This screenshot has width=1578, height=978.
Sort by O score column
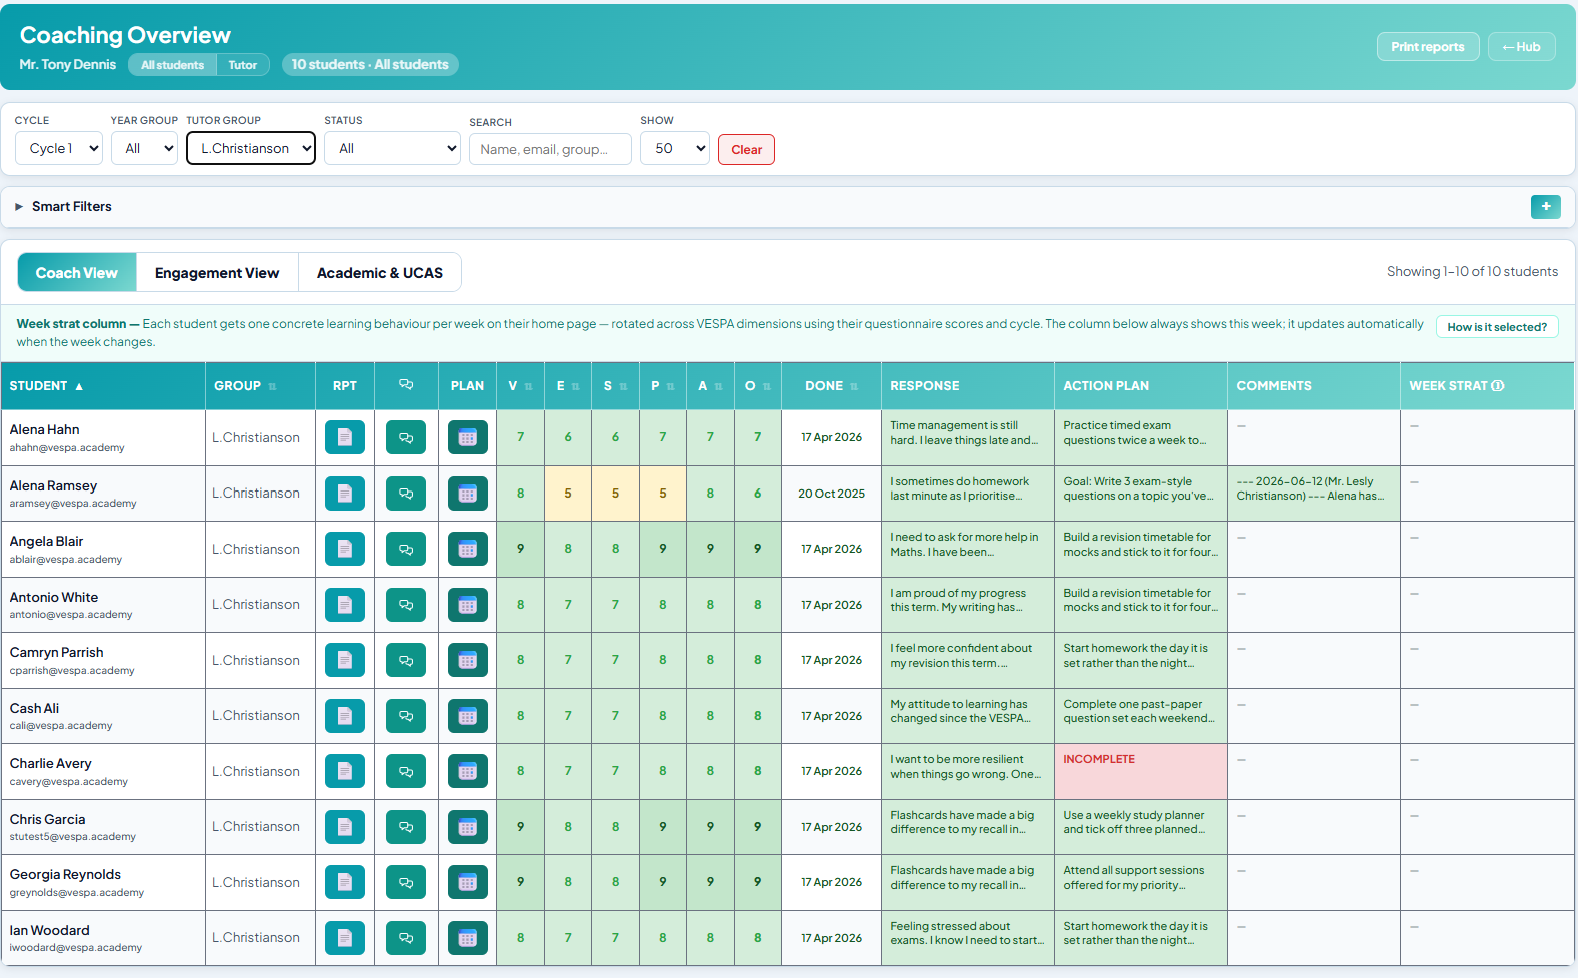coord(758,386)
